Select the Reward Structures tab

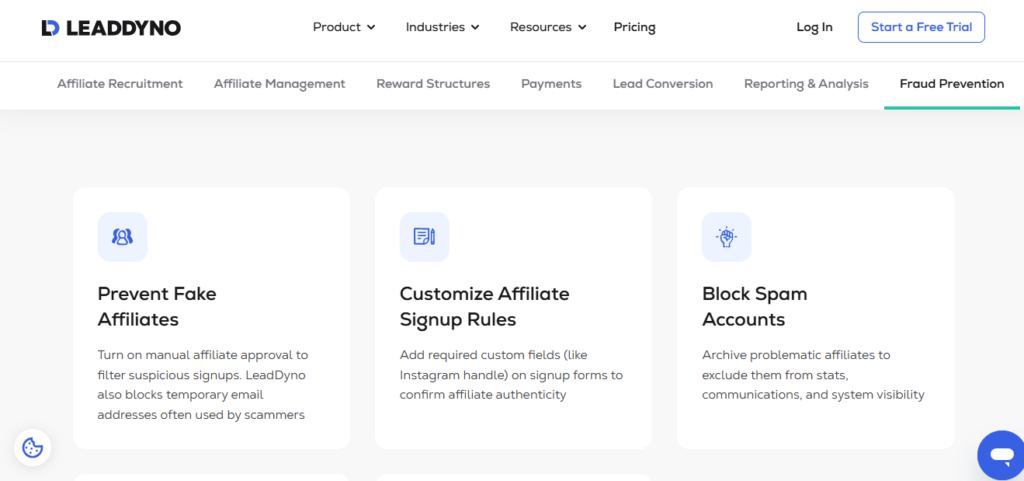(x=433, y=84)
